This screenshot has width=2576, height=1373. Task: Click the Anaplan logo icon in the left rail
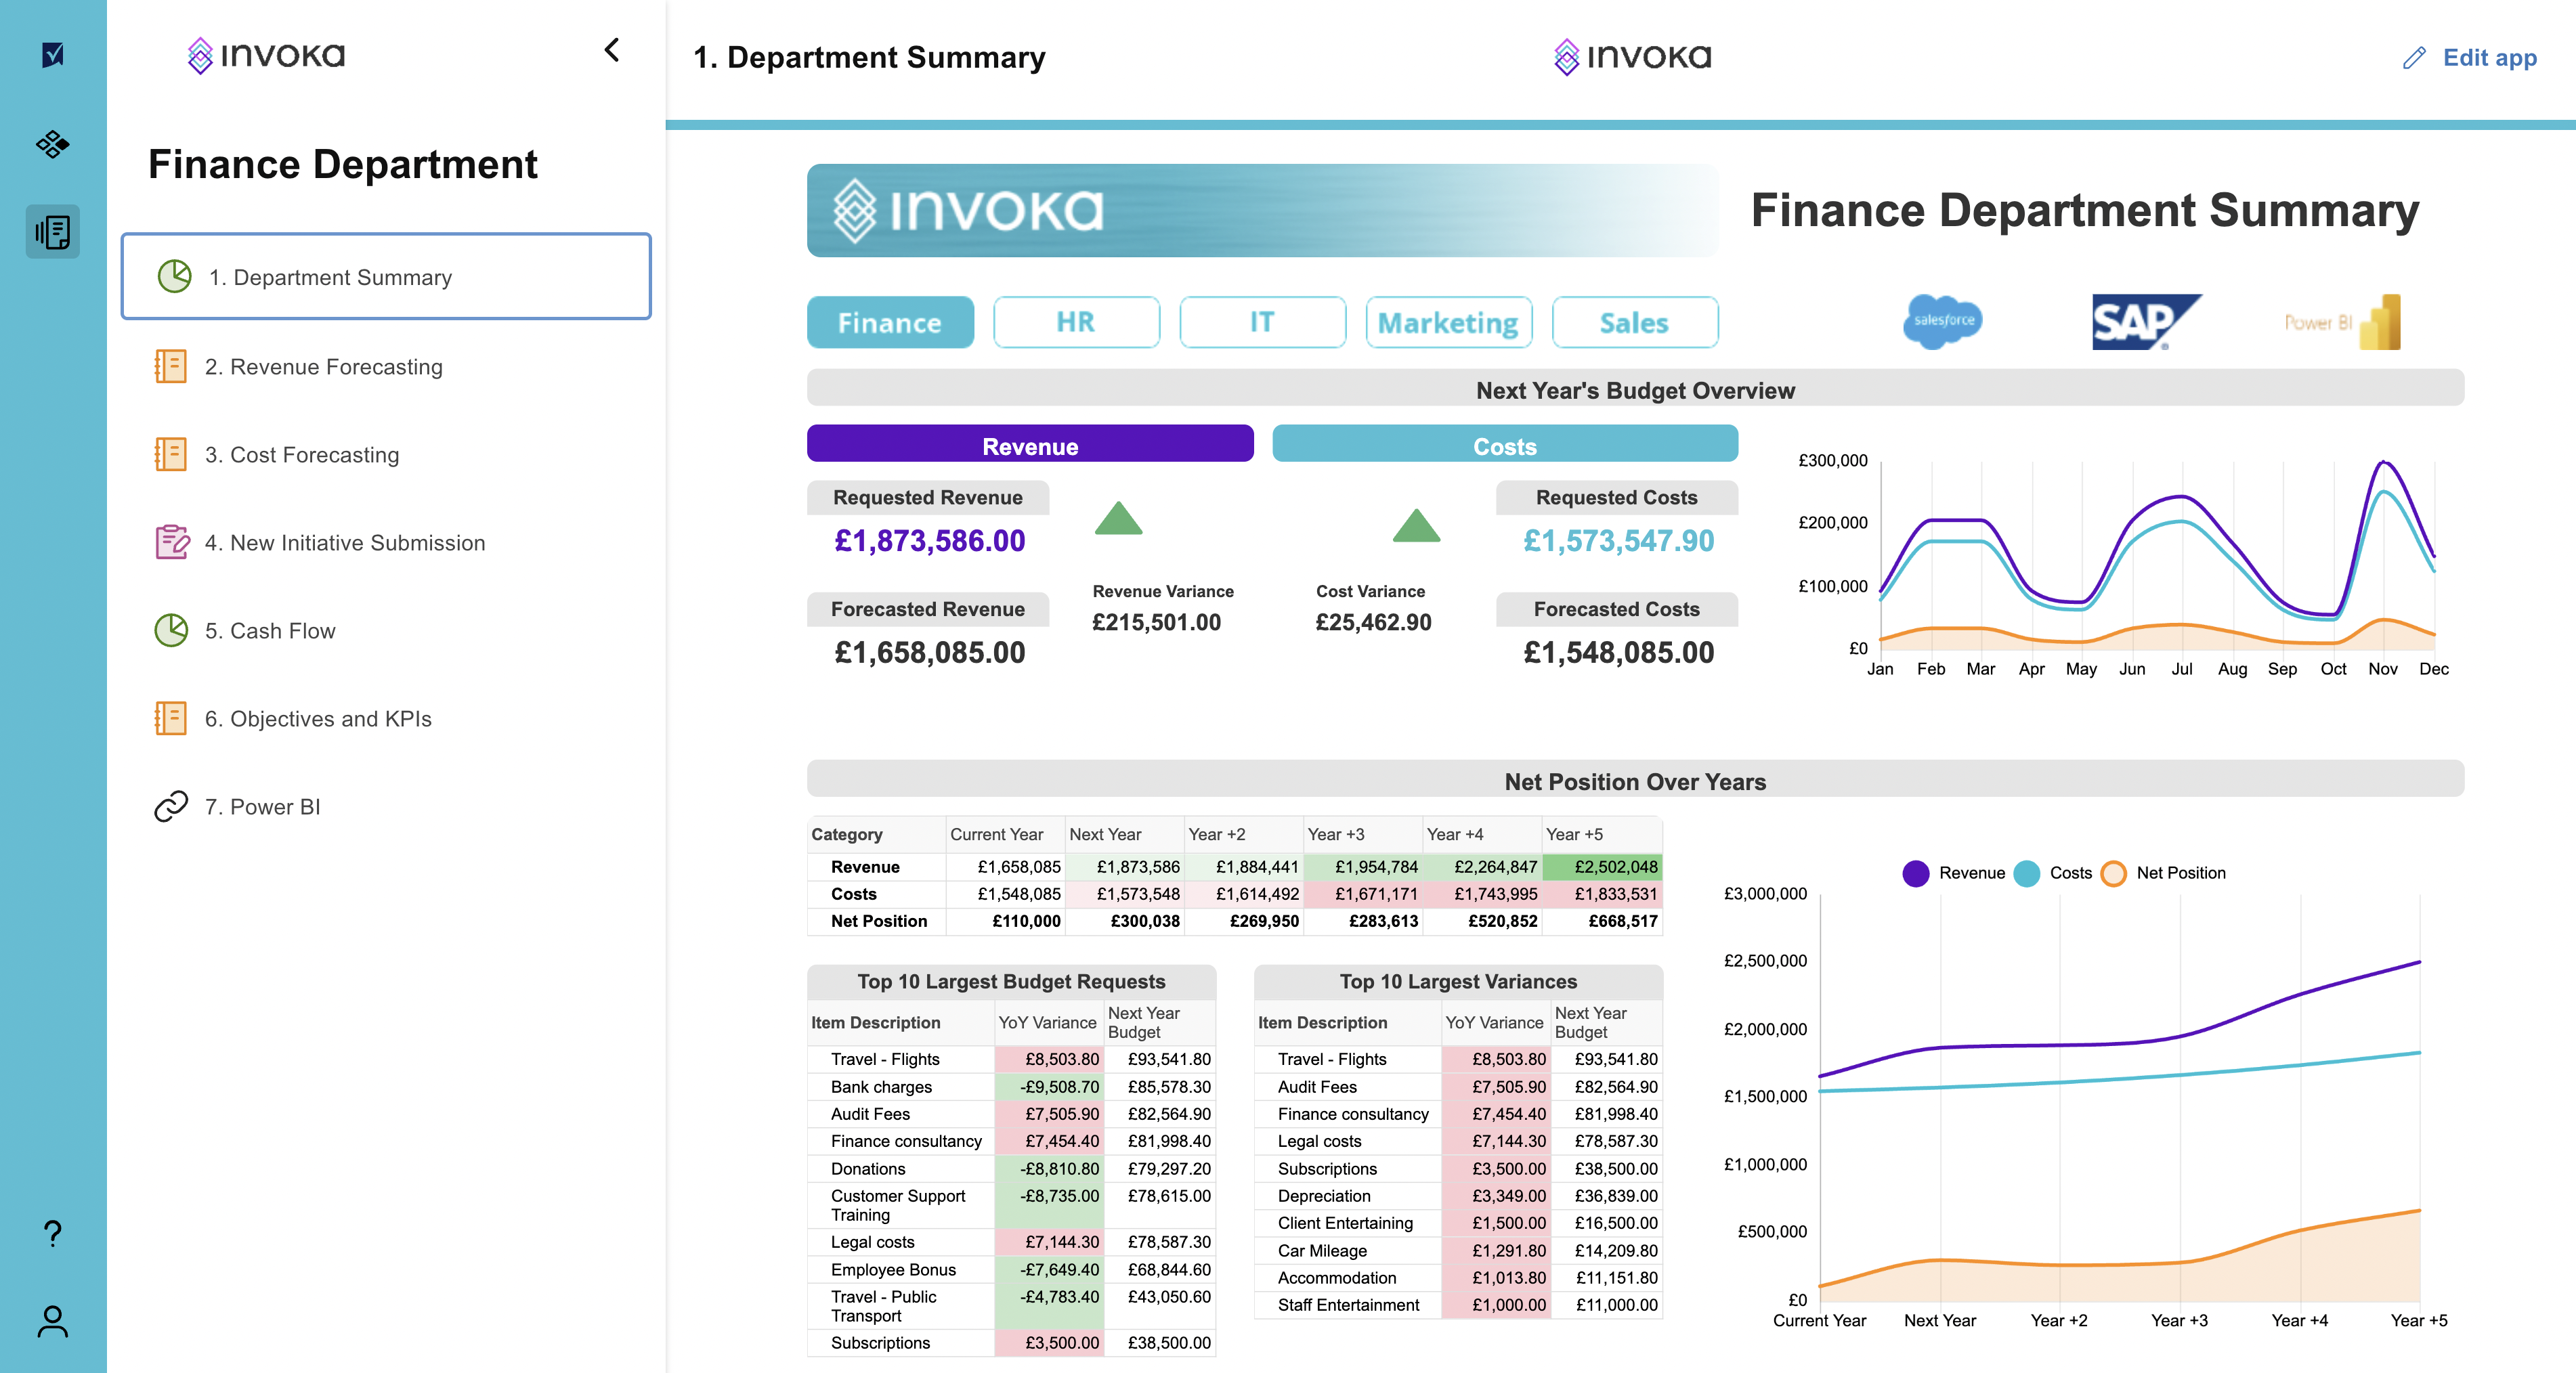click(x=53, y=54)
